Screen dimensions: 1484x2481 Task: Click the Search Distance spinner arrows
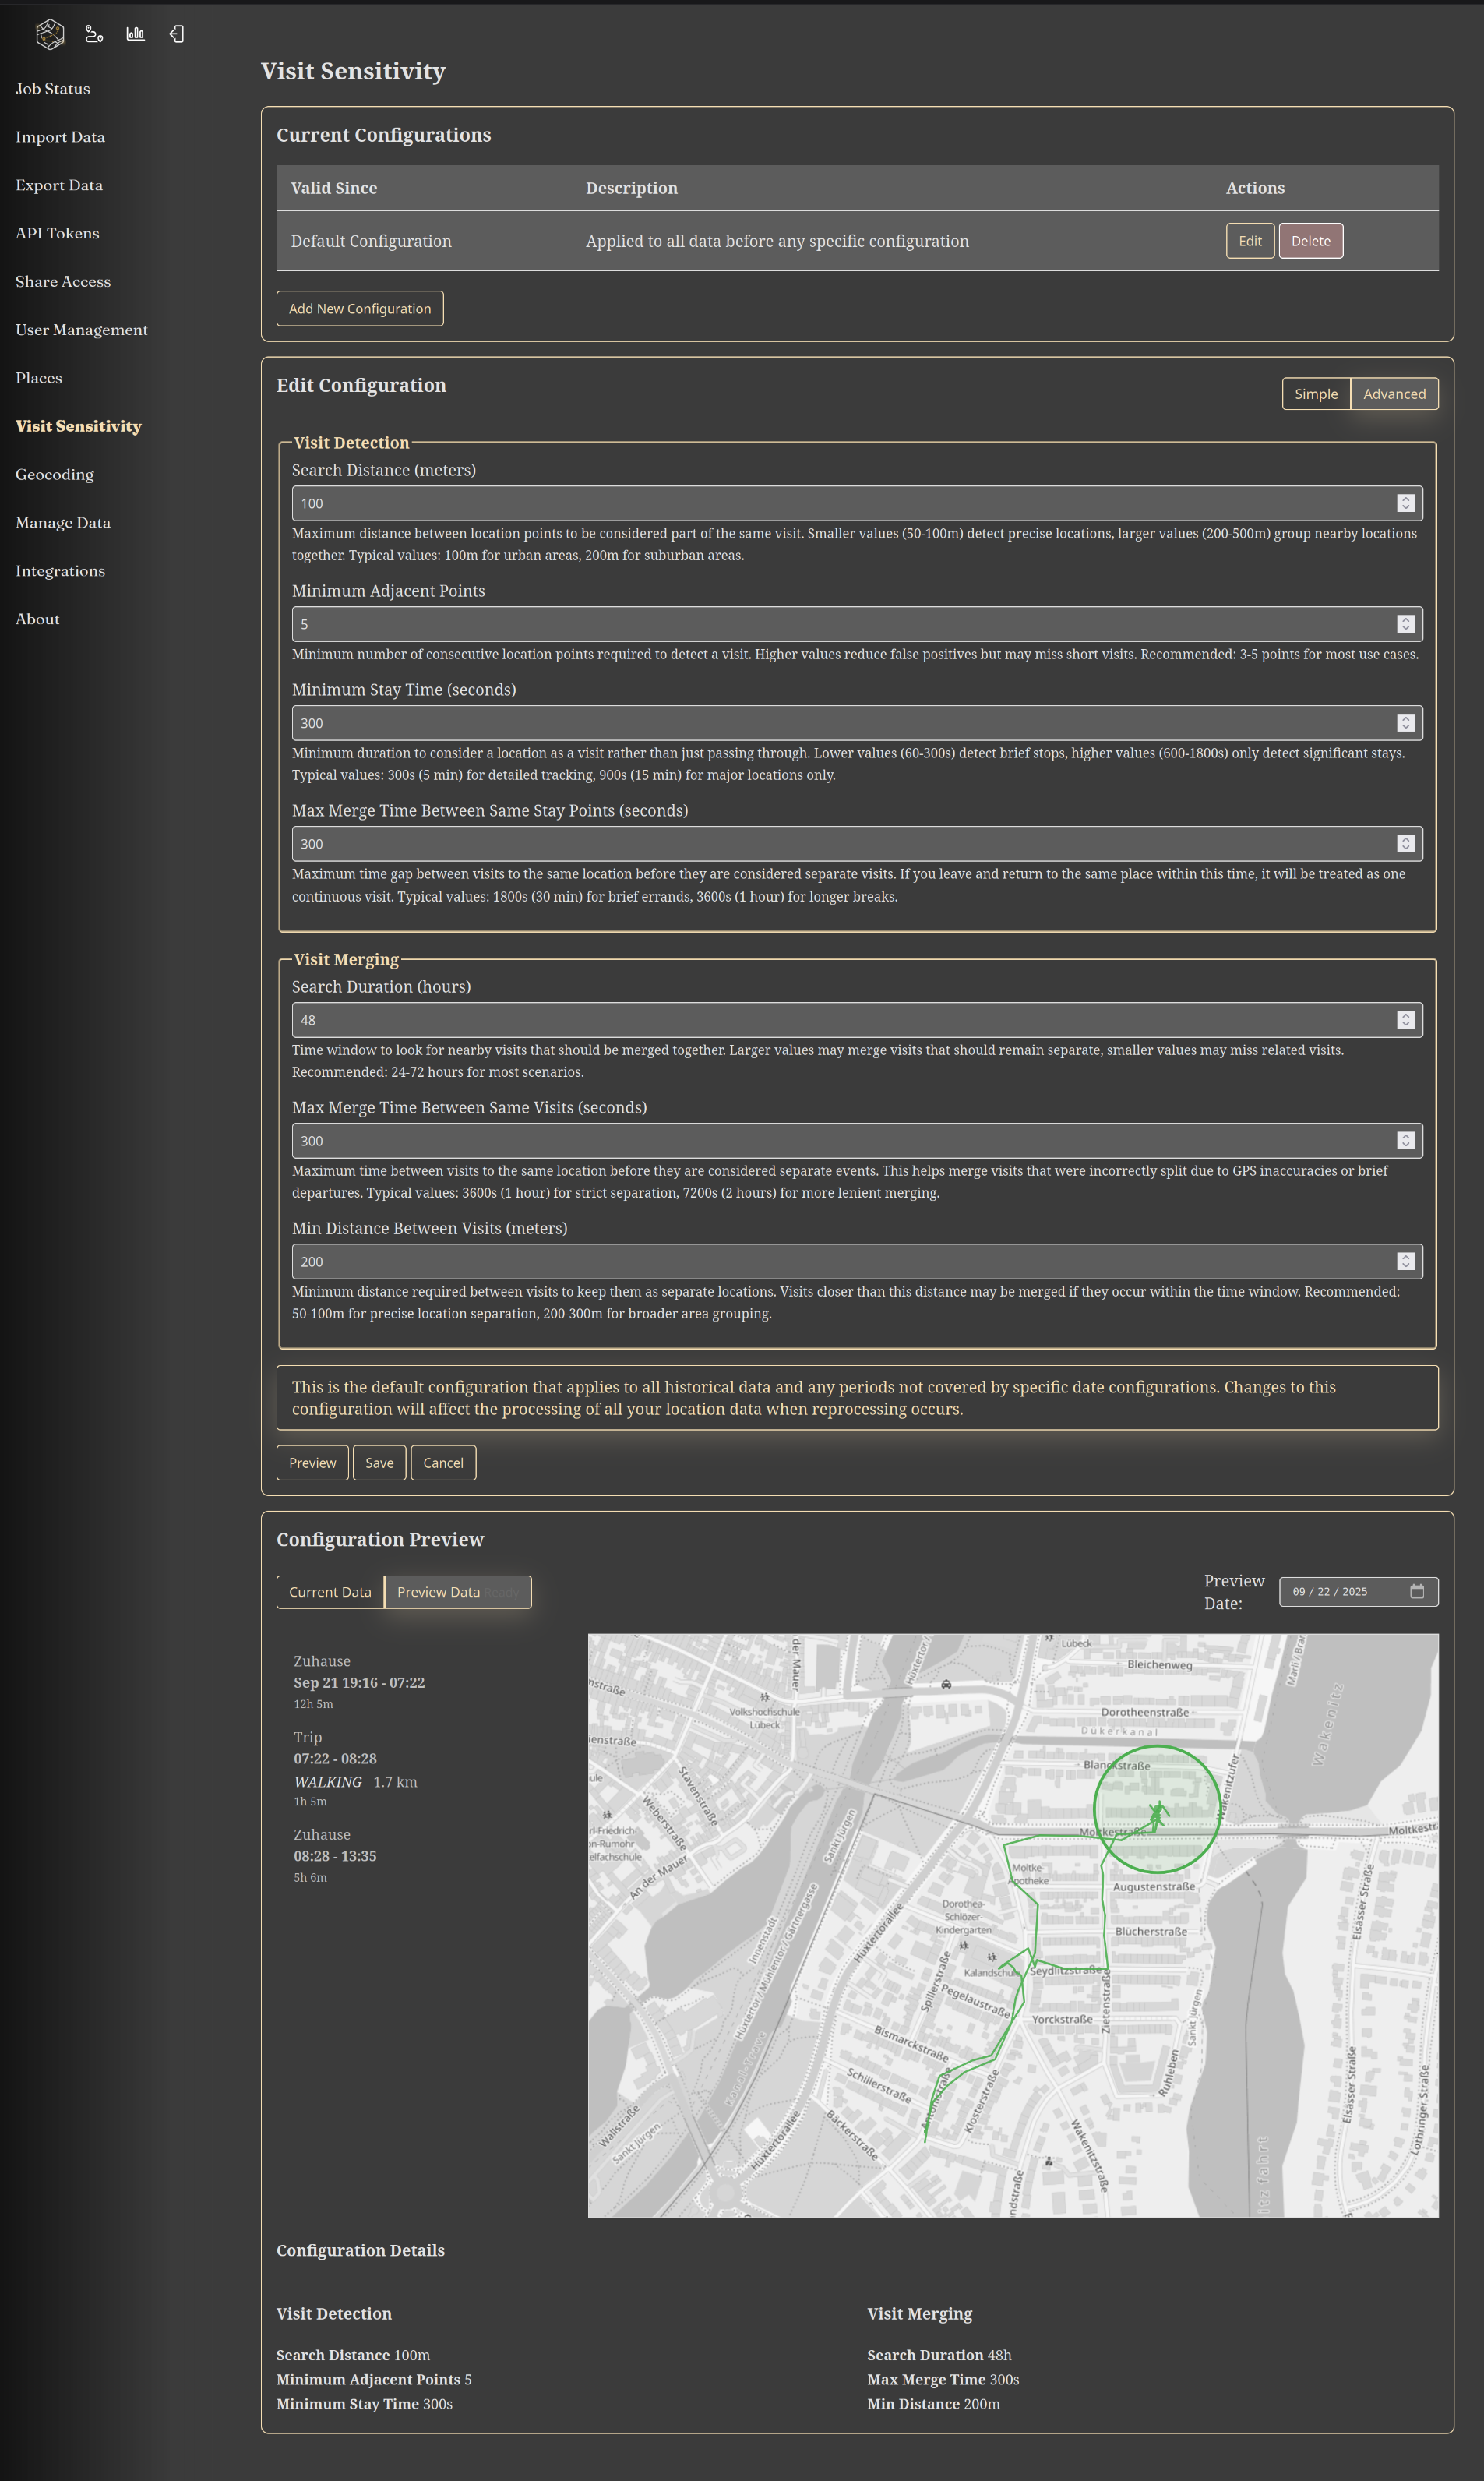pyautogui.click(x=1405, y=503)
